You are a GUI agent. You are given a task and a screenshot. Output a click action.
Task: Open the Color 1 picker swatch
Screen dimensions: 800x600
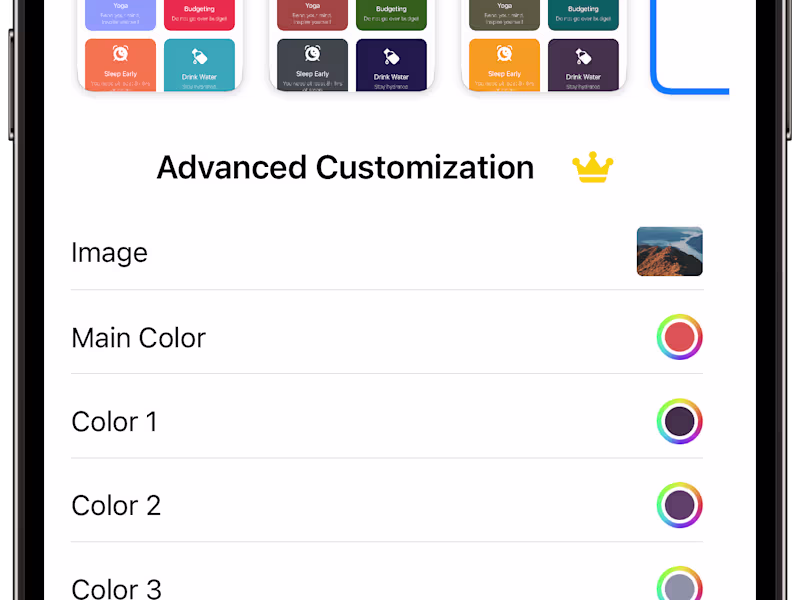click(x=679, y=421)
